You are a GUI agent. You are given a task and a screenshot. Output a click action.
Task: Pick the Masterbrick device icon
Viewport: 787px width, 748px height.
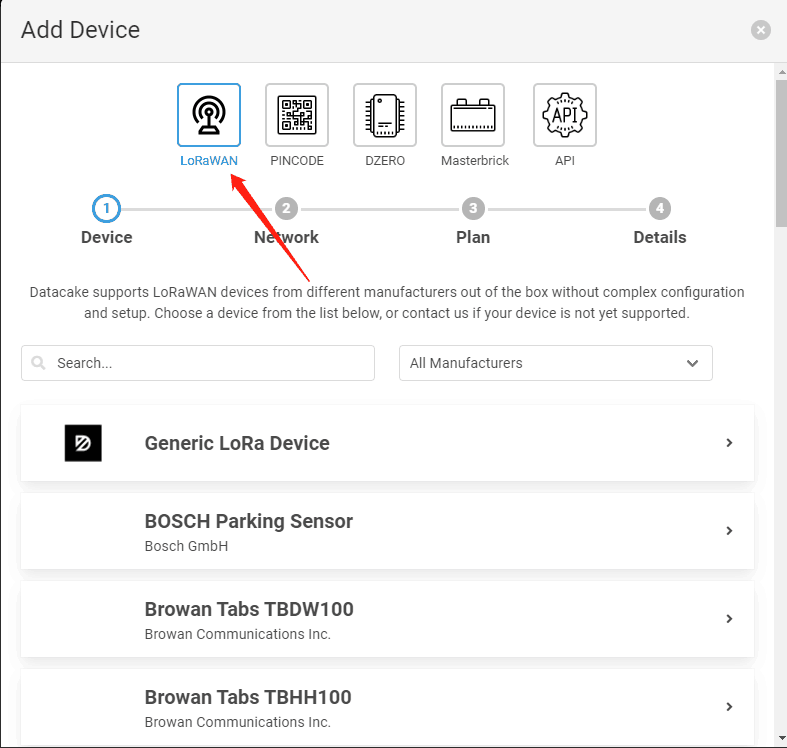[x=473, y=115]
